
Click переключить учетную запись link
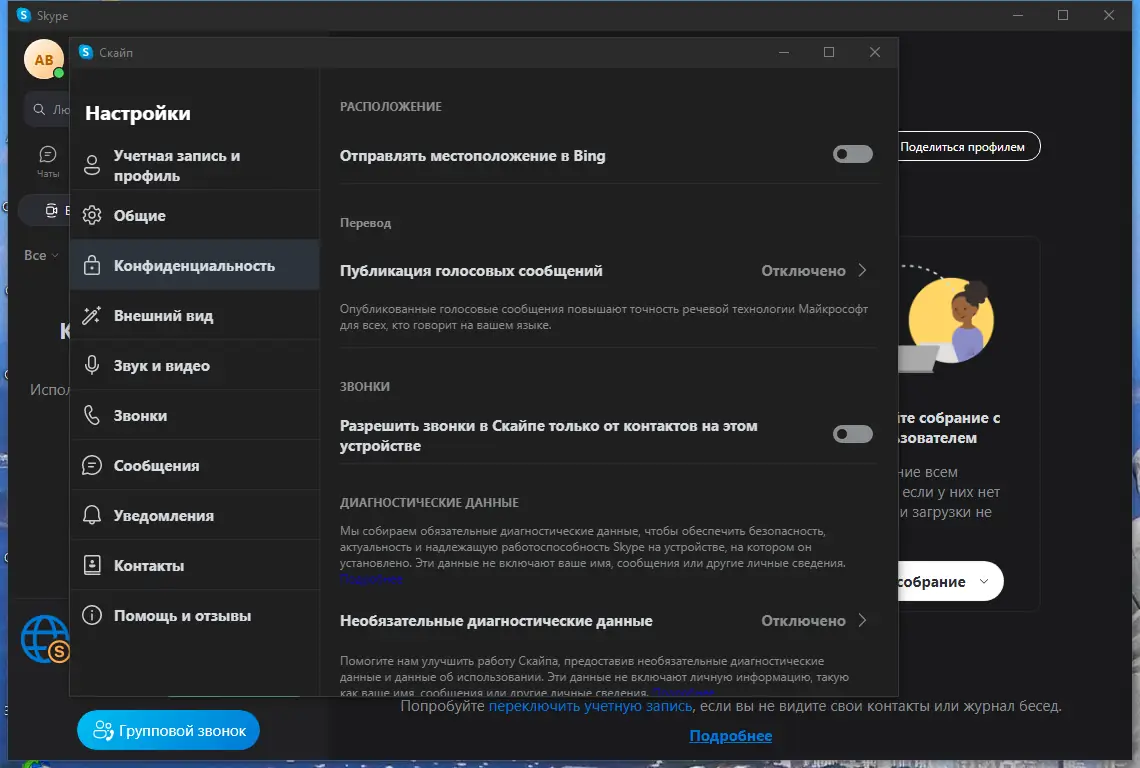pyautogui.click(x=591, y=705)
